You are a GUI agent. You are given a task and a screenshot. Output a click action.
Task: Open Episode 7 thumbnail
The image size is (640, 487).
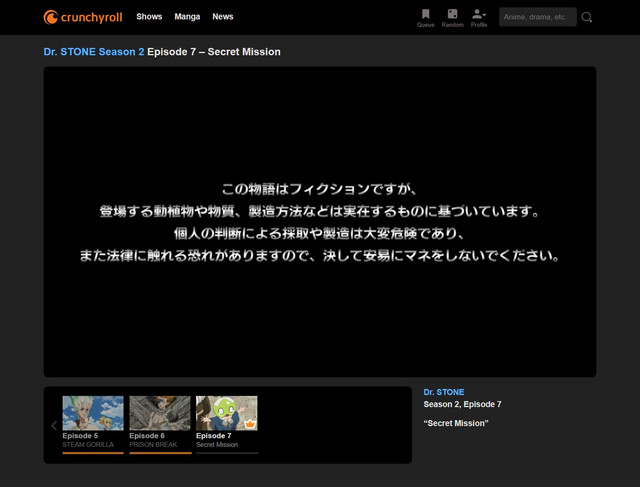(x=227, y=413)
